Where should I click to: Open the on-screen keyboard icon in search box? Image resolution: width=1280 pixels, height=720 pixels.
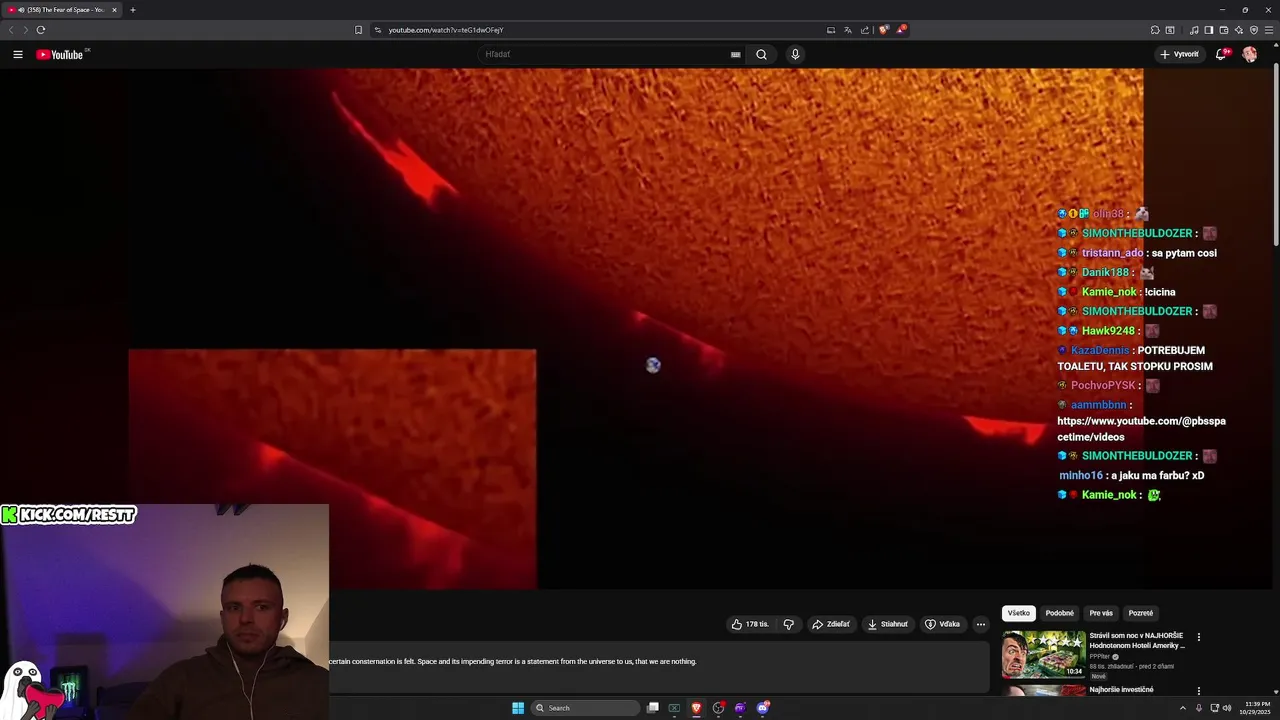pyautogui.click(x=735, y=54)
